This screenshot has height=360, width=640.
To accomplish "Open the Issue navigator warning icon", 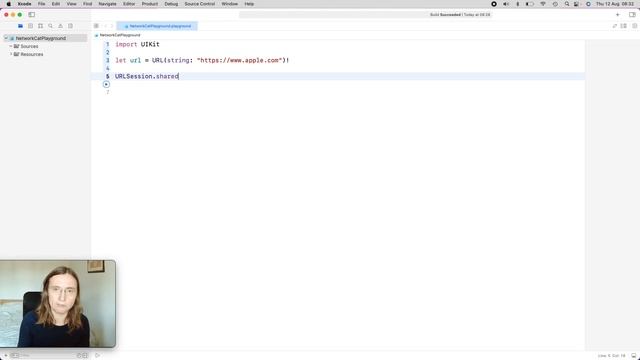I will [x=60, y=26].
